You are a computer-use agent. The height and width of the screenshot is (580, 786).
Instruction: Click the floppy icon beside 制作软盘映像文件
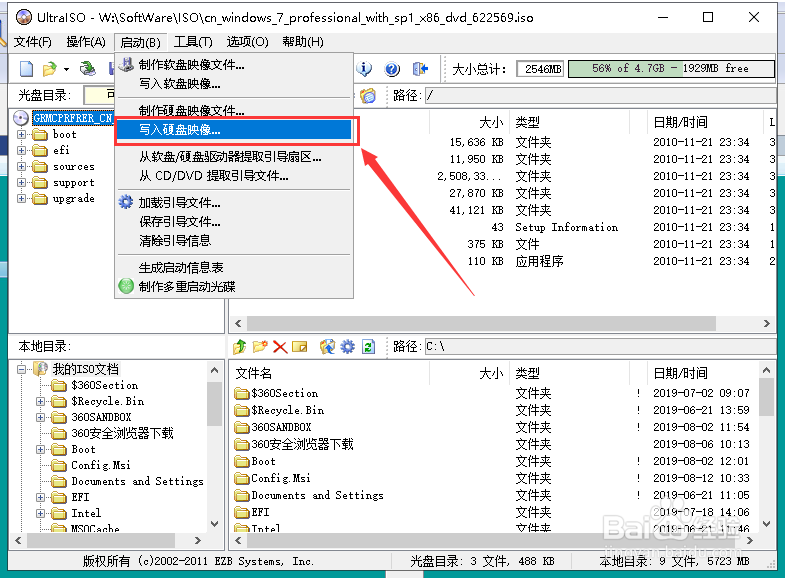(x=126, y=64)
